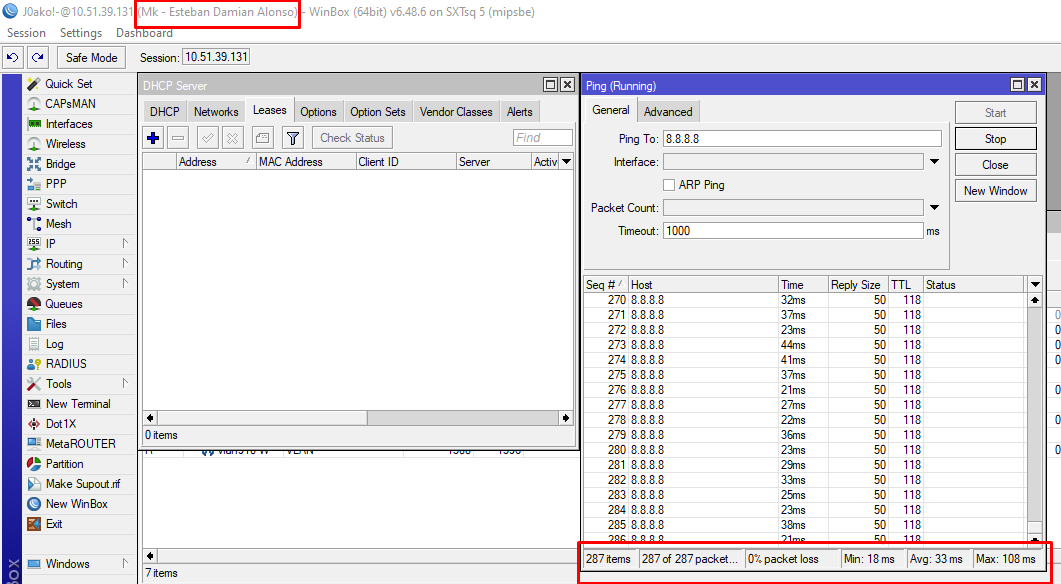This screenshot has width=1061, height=584.
Task: Open column selector dropdown in DHCP leases table
Action: [x=566, y=162]
